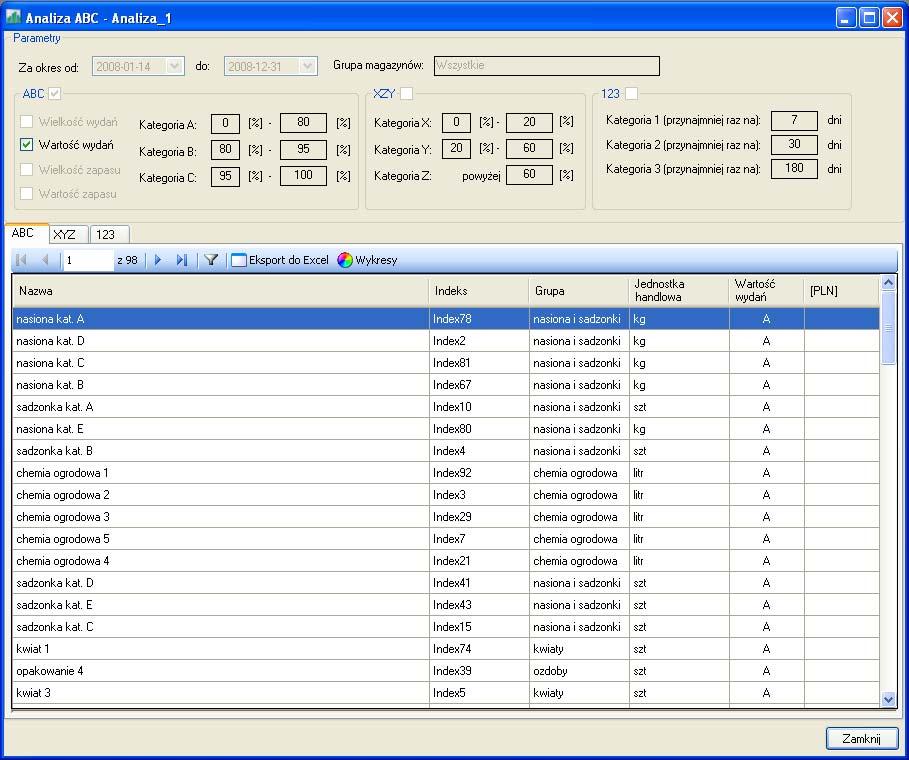
Task: Toggle the ABC group checkbox
Action: point(54,93)
